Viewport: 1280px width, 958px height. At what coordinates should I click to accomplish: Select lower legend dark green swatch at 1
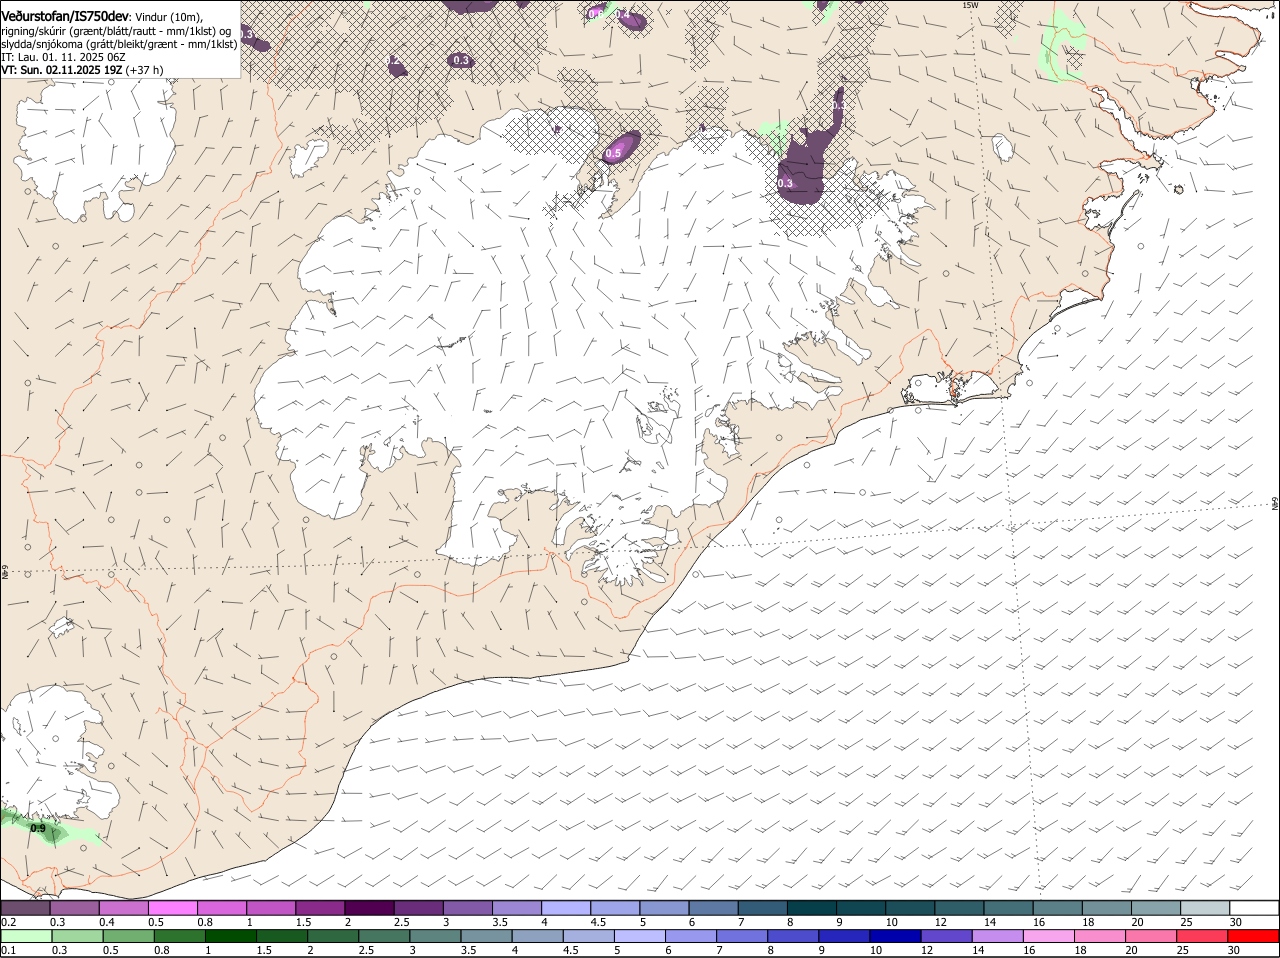230,936
